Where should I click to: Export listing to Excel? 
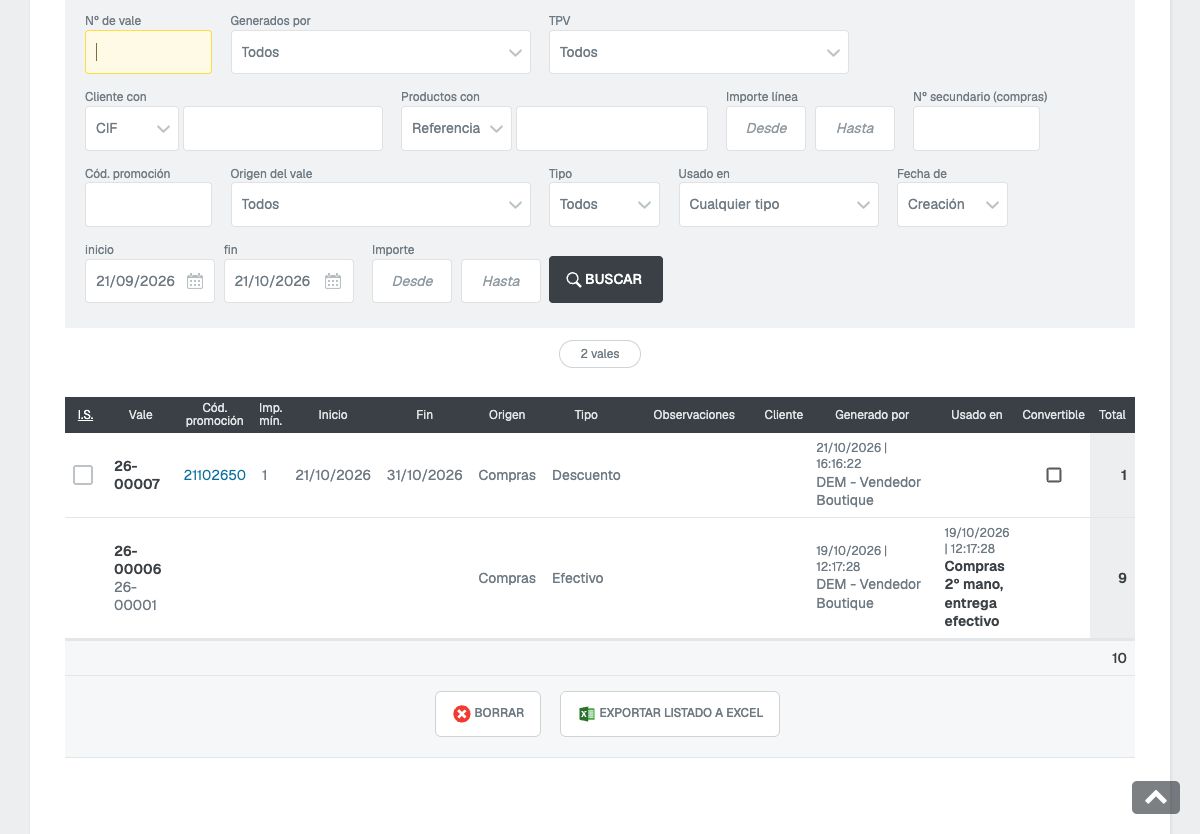pyautogui.click(x=670, y=714)
